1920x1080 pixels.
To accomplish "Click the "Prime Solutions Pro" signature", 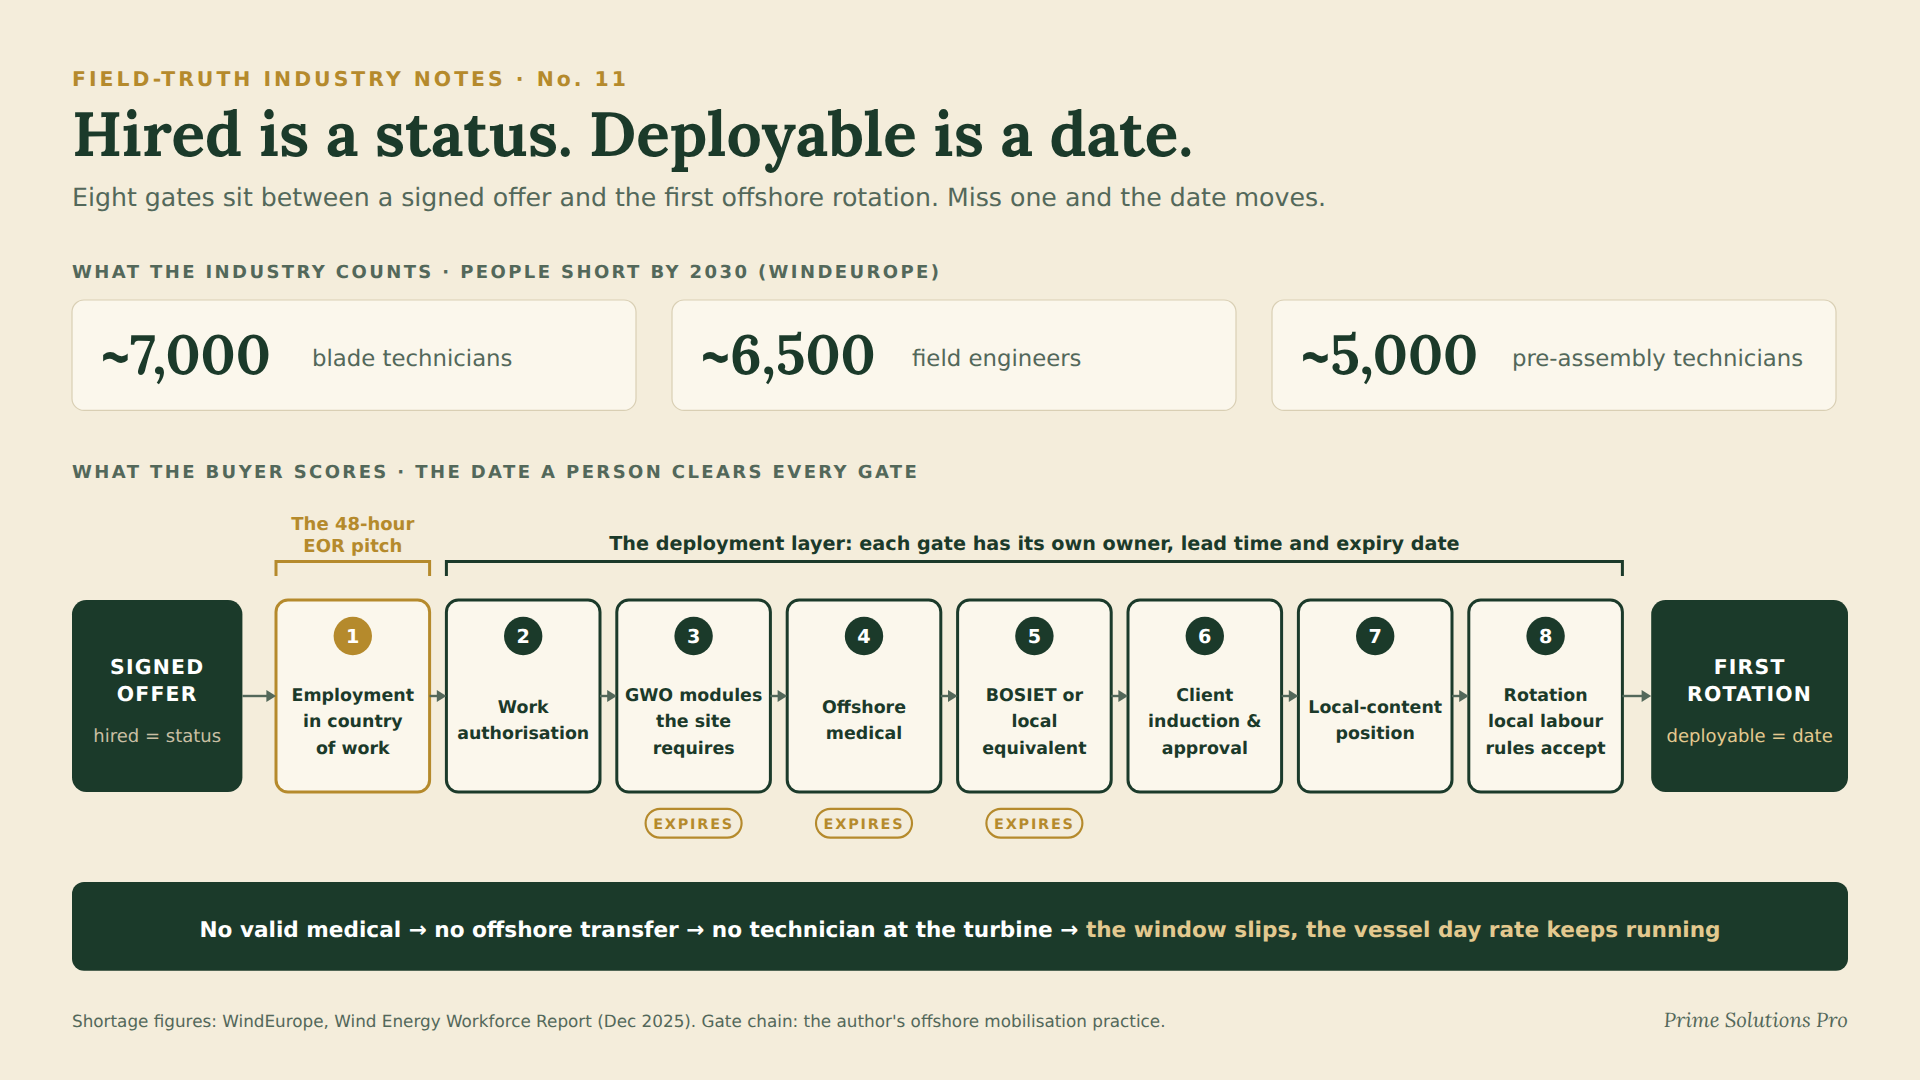I will (x=1755, y=1020).
